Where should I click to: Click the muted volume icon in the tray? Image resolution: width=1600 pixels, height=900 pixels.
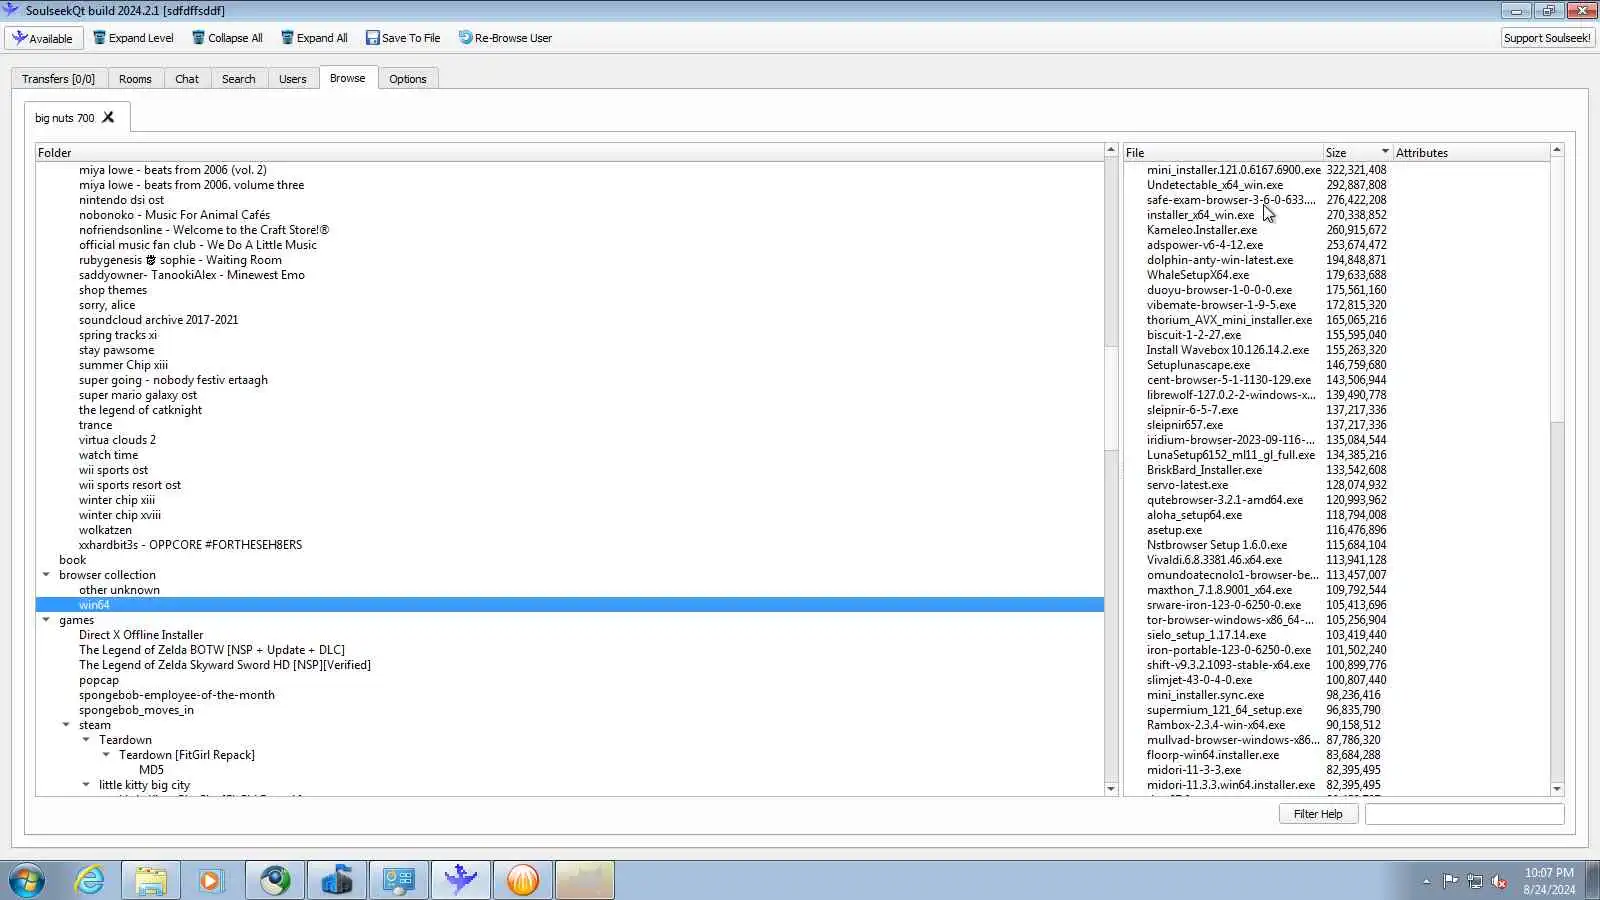[1499, 881]
